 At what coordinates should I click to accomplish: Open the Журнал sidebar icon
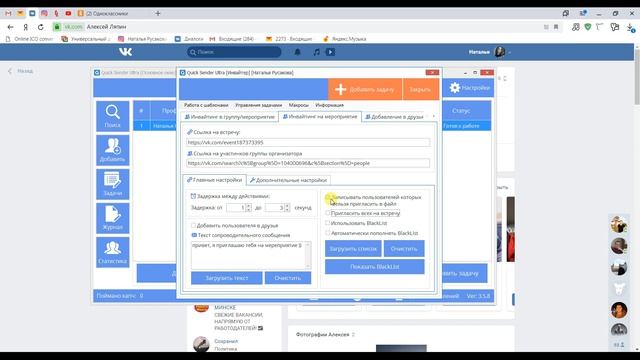[x=113, y=218]
